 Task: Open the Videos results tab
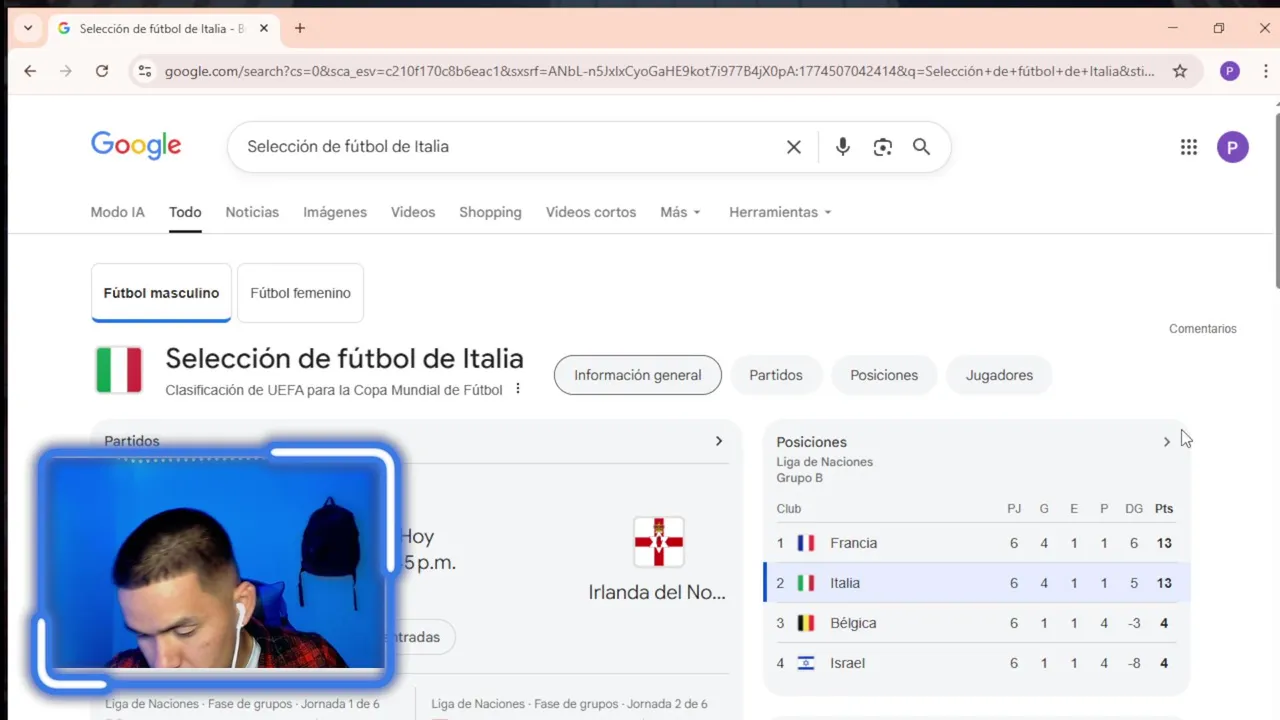point(413,212)
